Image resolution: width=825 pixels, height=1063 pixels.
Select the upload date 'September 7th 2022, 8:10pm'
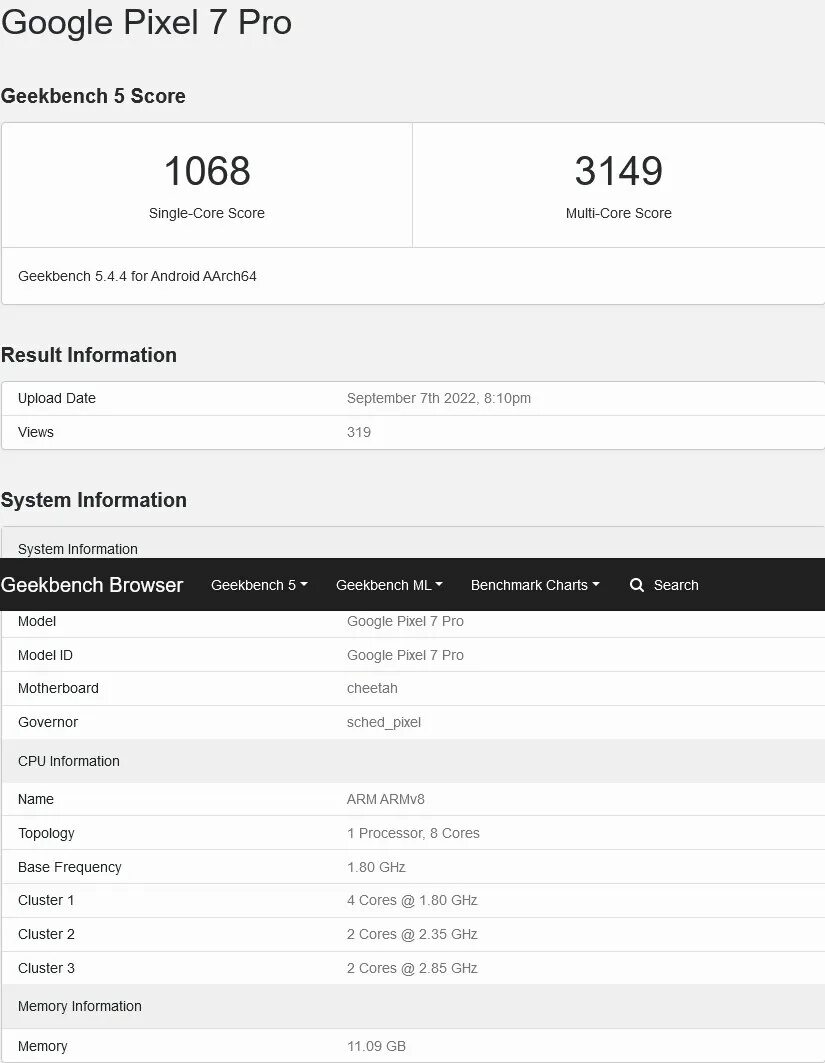439,398
